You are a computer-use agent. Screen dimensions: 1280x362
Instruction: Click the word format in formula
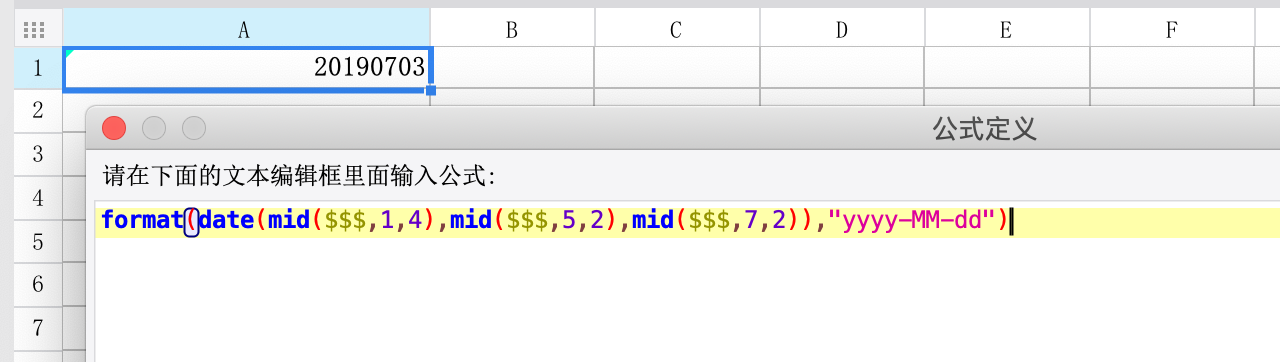pos(142,220)
